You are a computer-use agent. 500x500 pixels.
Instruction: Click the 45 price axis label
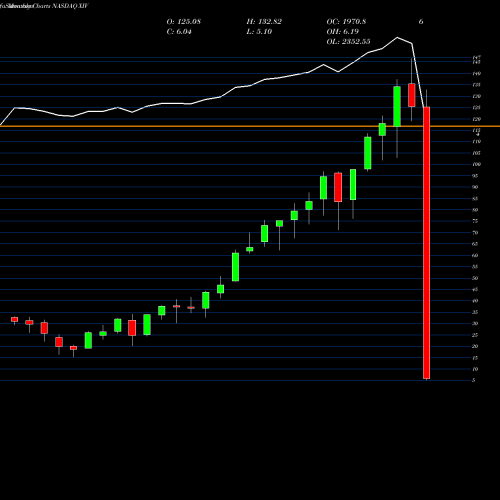475,289
